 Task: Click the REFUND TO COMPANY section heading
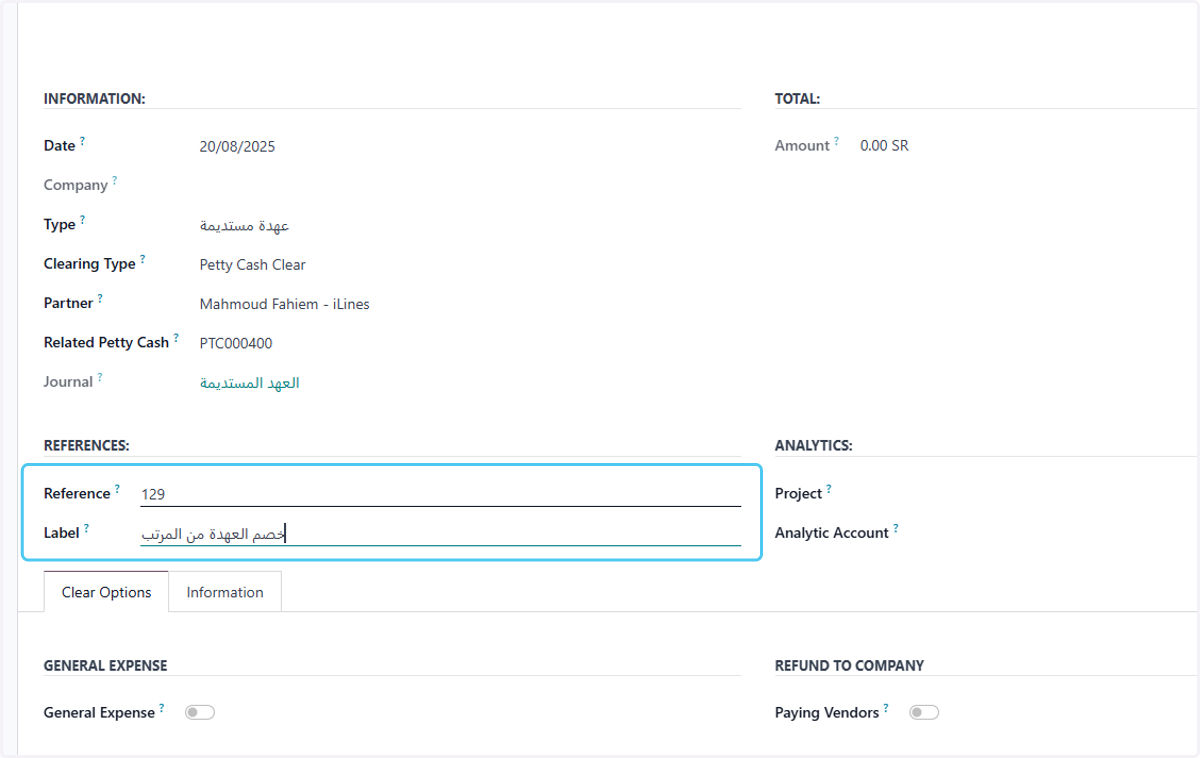[849, 665]
